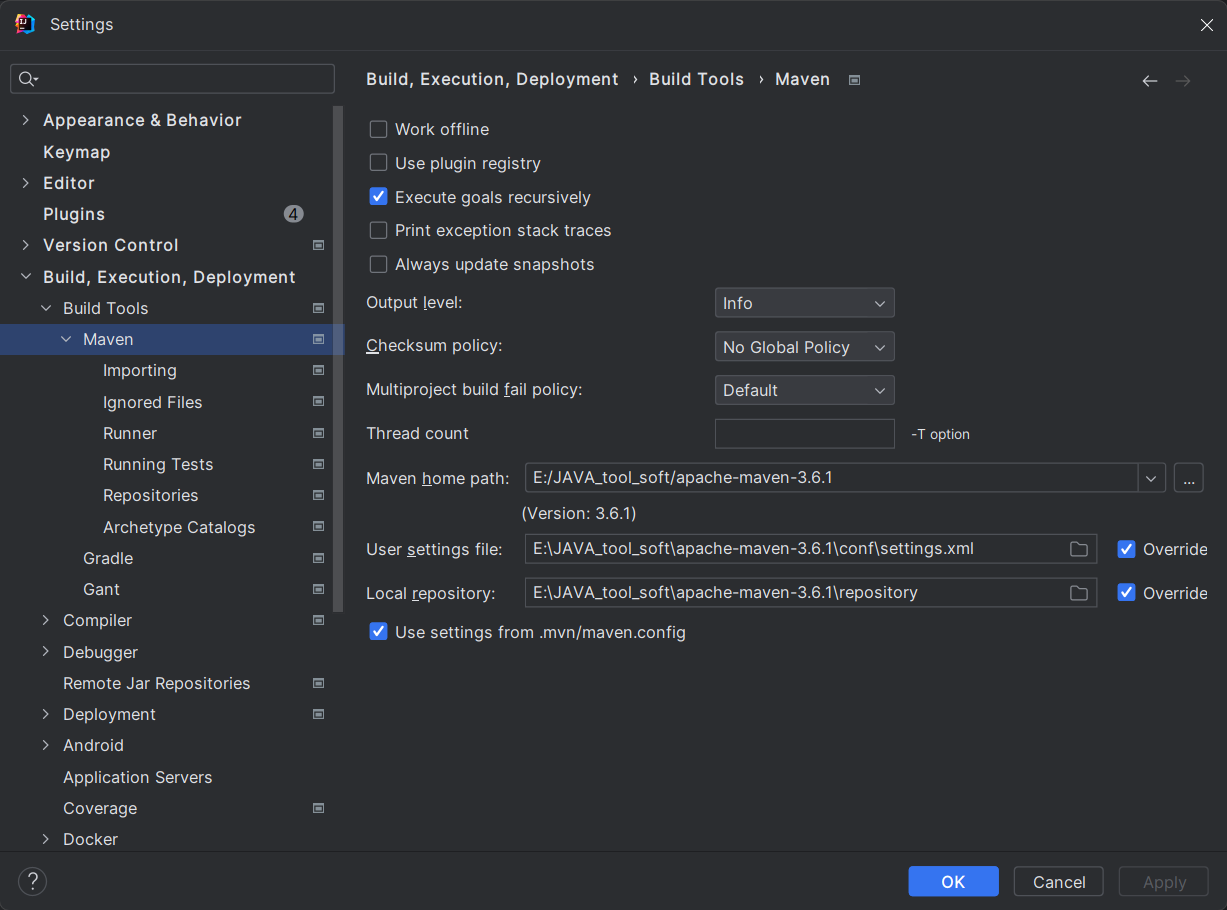The height and width of the screenshot is (910, 1227).
Task: Click the project-level icon beside Maven breadcrumb
Action: [x=854, y=80]
